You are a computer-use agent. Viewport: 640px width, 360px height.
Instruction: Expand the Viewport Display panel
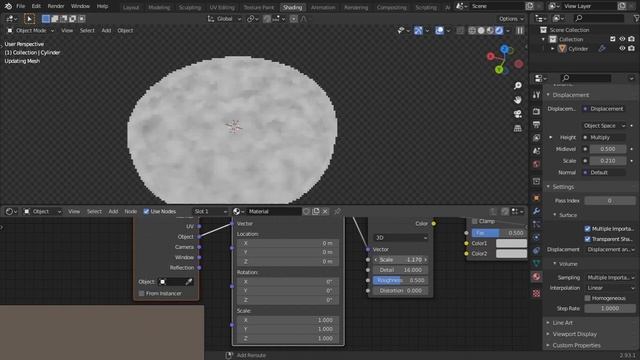coord(575,334)
